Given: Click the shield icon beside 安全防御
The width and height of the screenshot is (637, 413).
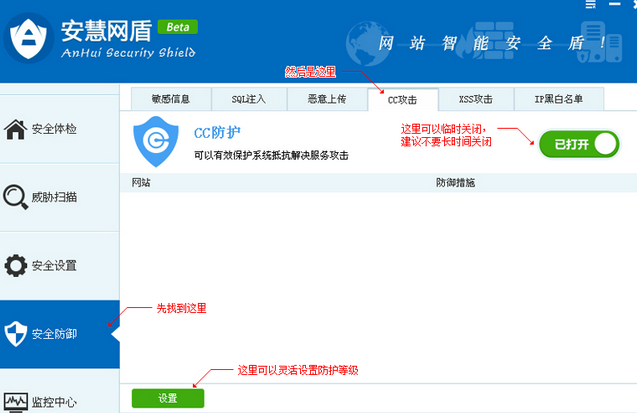Looking at the screenshot, I should [15, 334].
